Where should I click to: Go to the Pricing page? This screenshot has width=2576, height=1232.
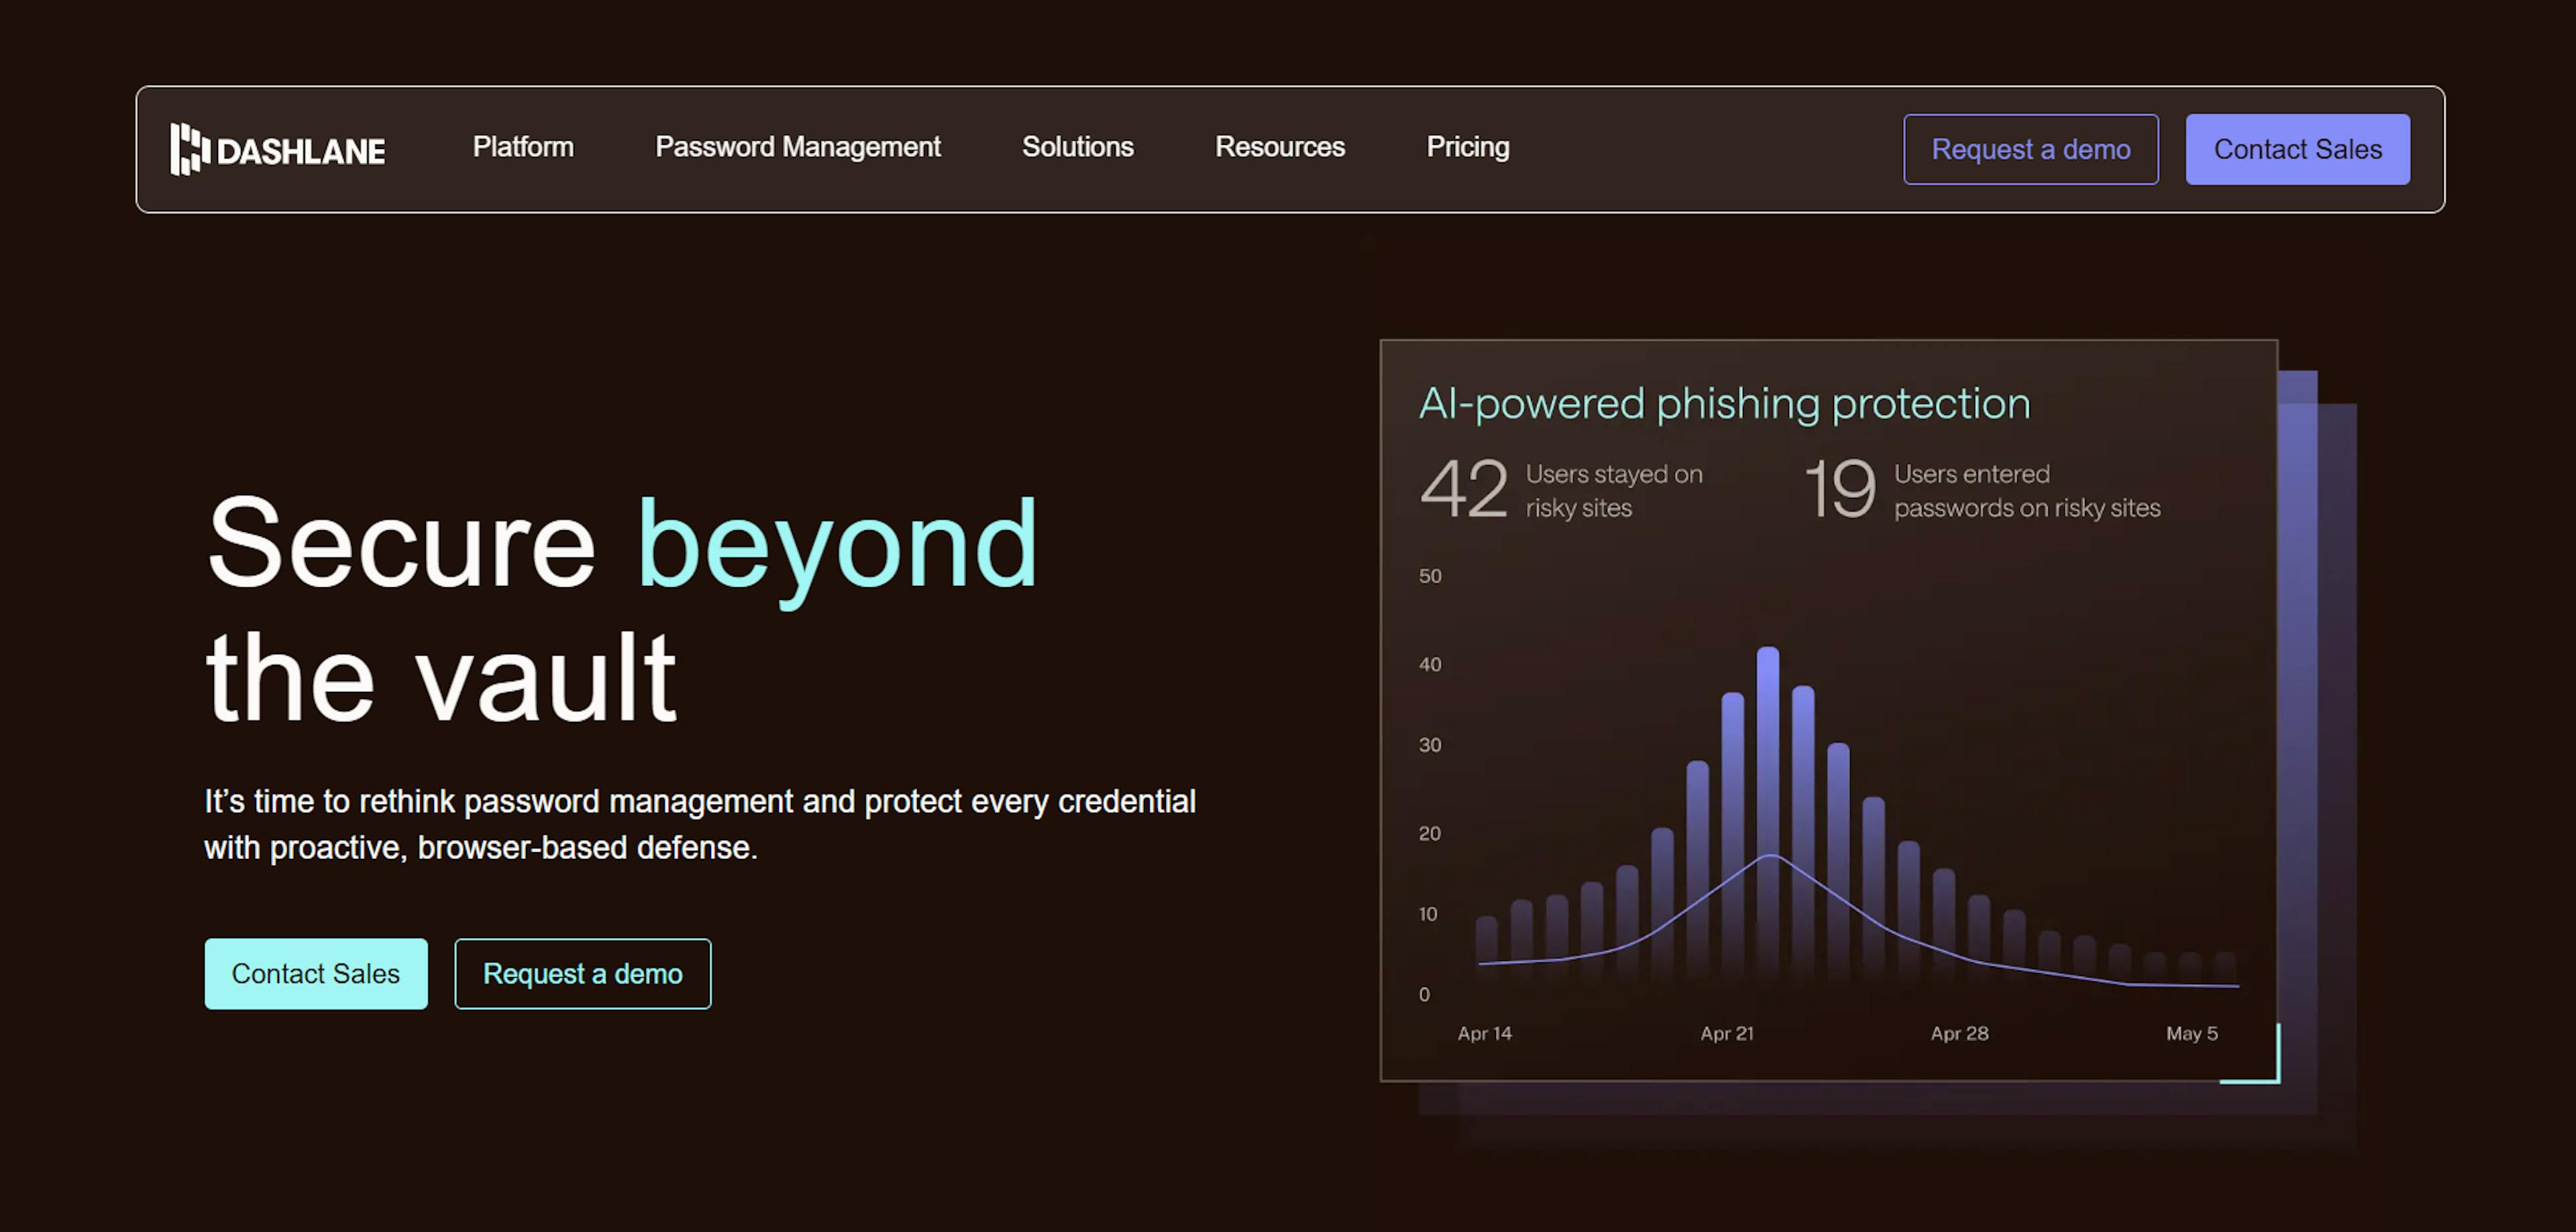(x=1467, y=148)
